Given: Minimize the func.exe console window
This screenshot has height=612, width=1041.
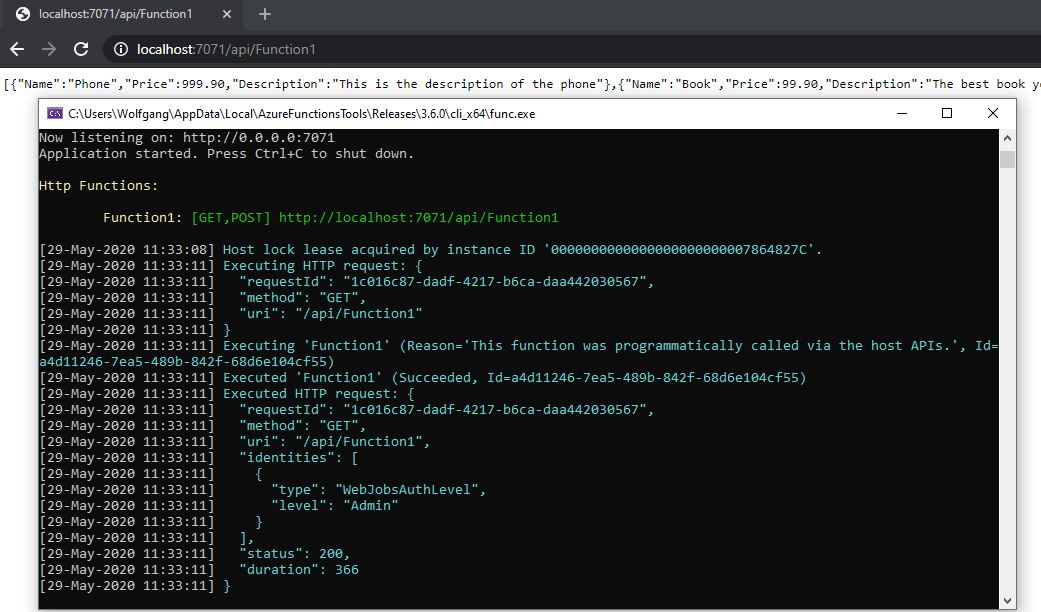Looking at the screenshot, I should pos(901,114).
